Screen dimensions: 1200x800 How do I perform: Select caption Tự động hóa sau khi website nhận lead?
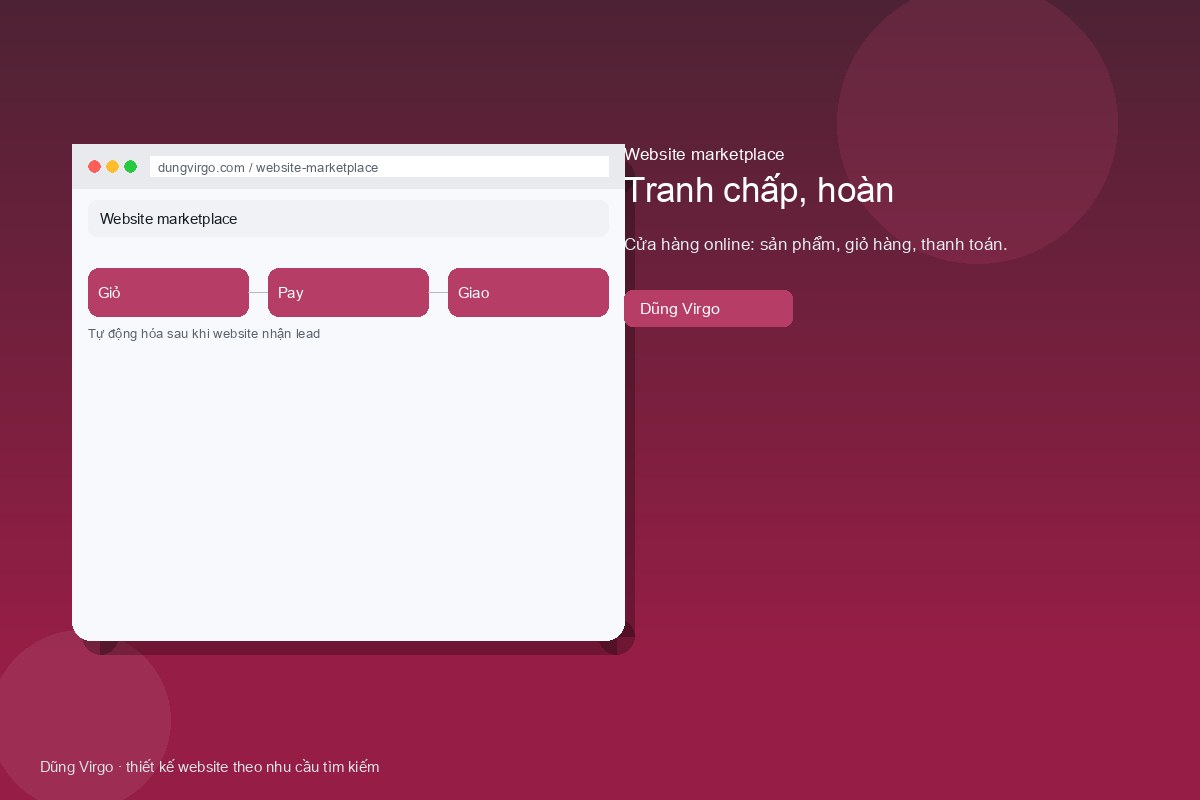tap(204, 334)
